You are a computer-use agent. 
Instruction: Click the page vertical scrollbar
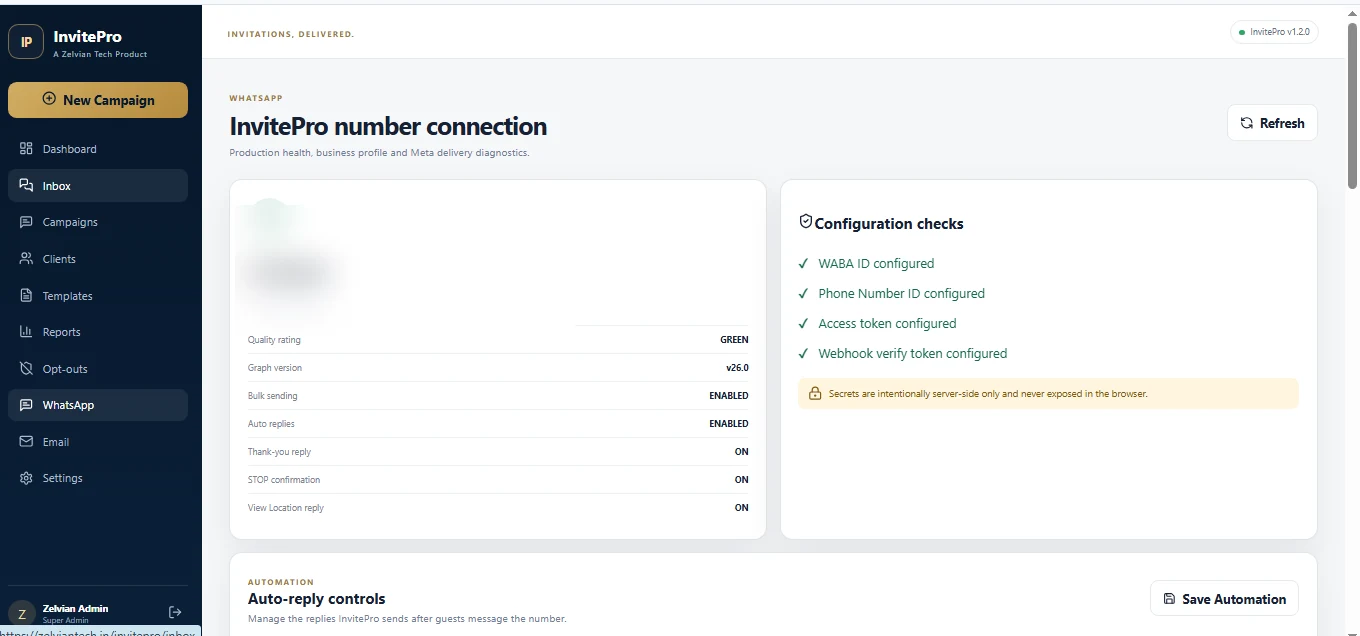tap(1352, 105)
